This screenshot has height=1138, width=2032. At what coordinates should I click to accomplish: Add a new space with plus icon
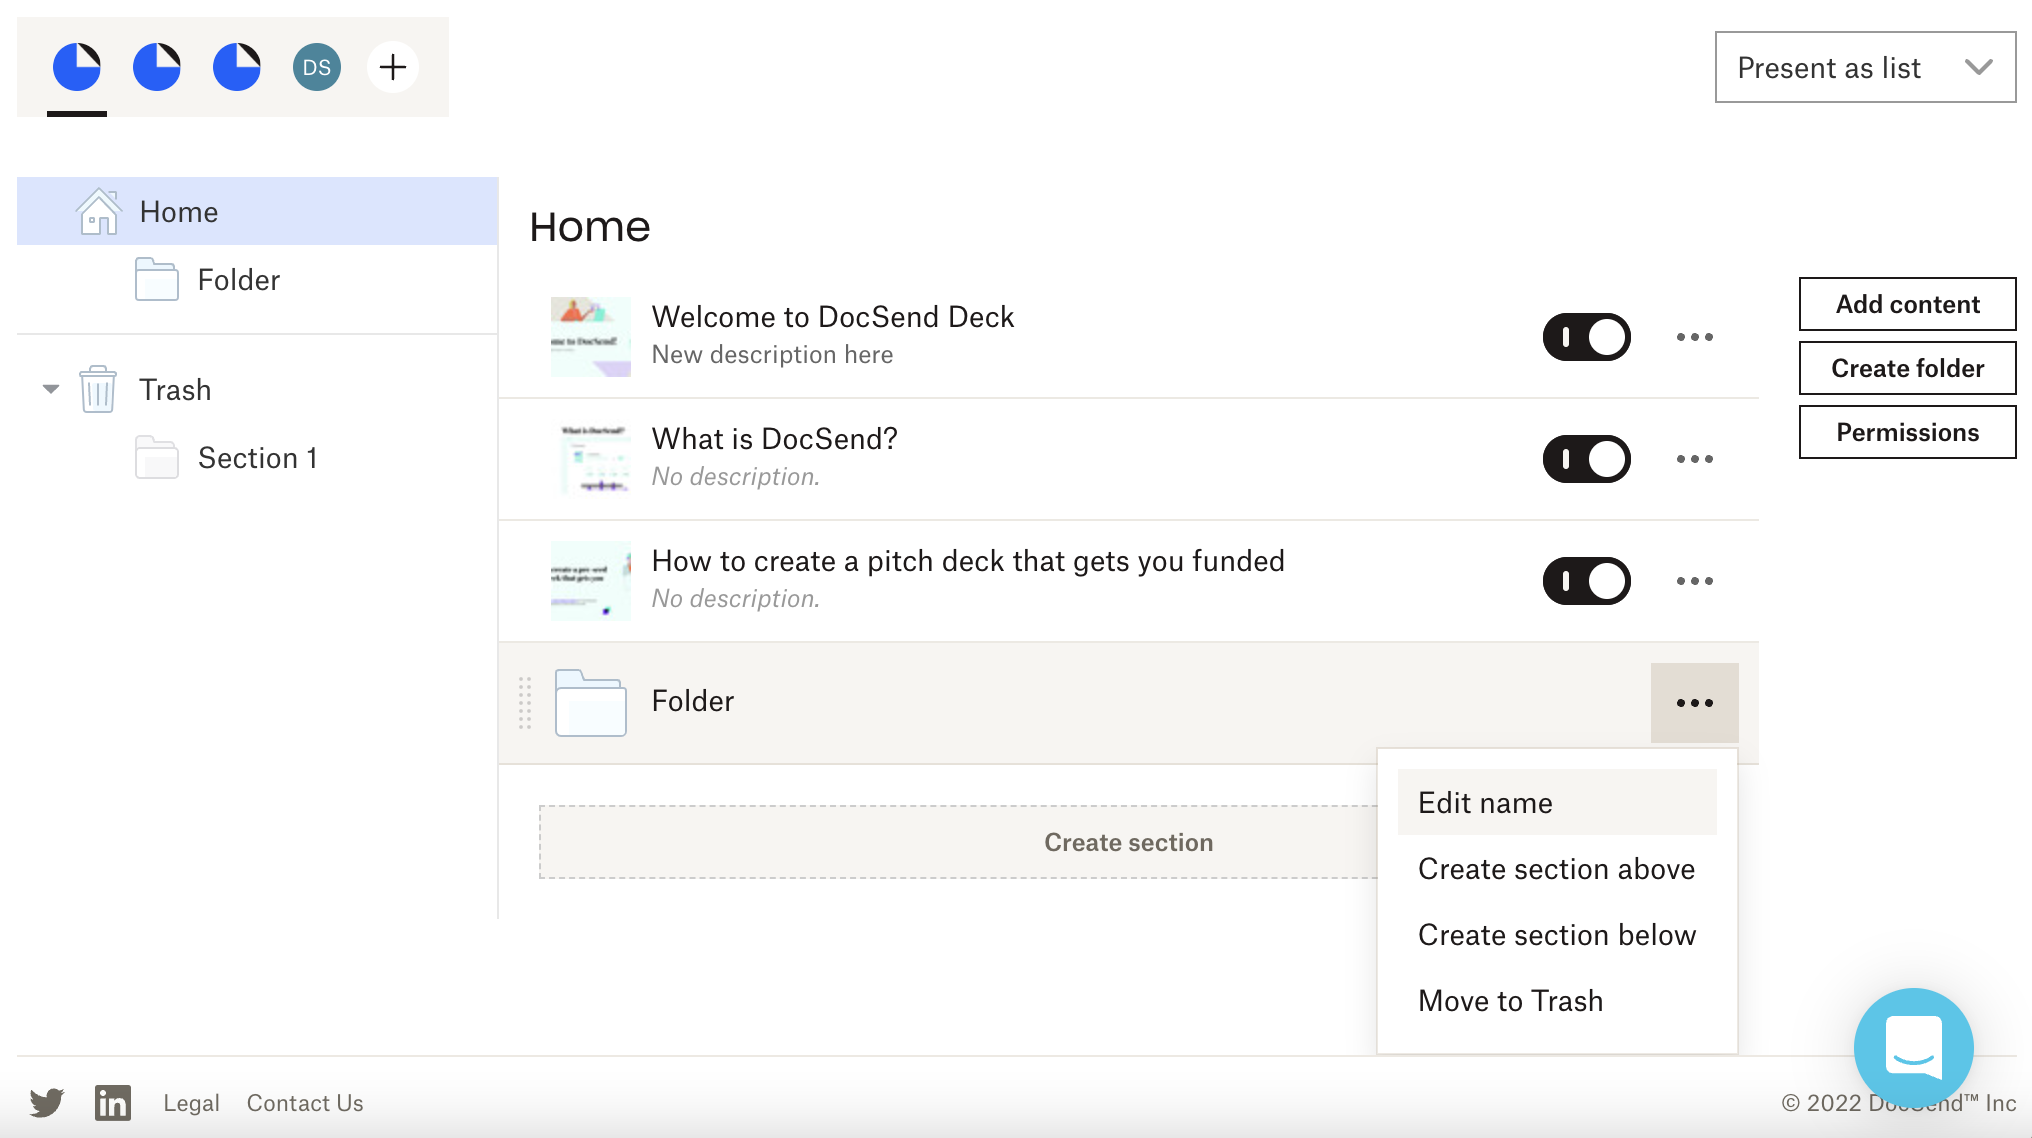tap(393, 67)
